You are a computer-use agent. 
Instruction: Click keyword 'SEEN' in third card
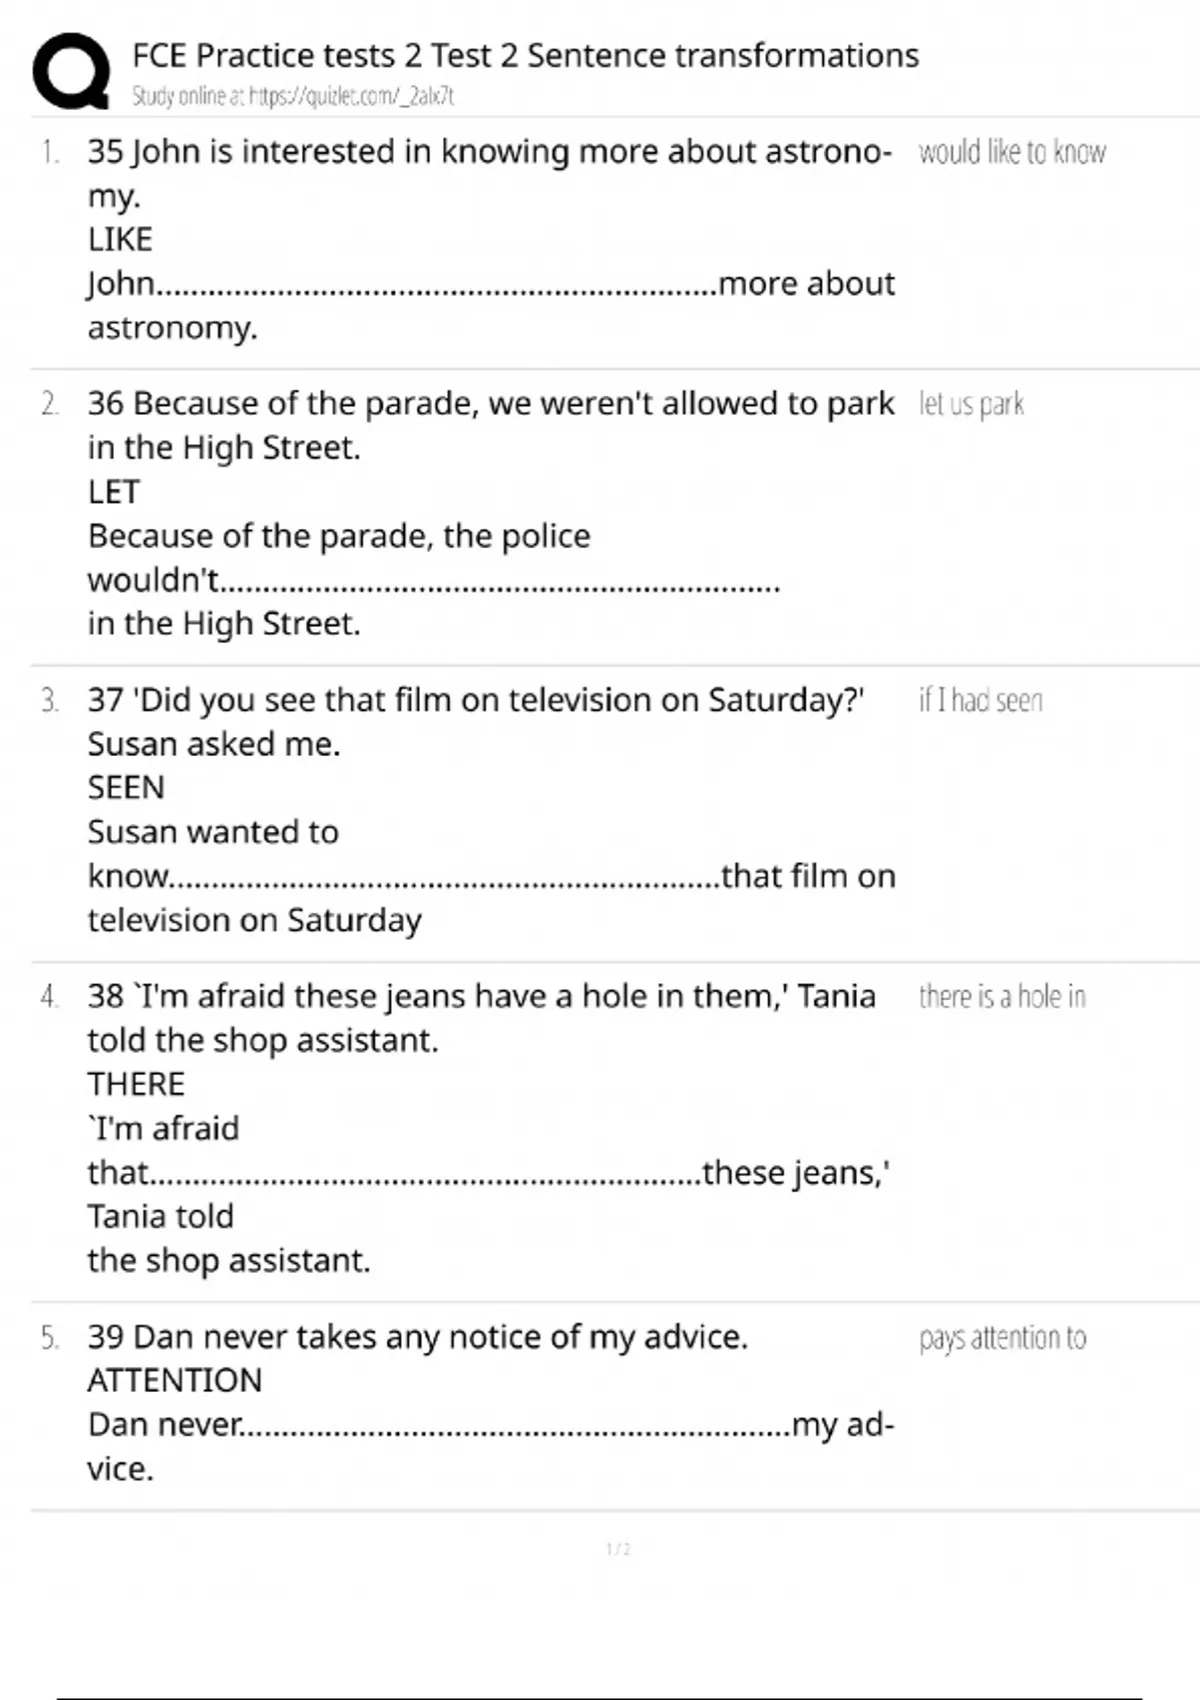(126, 788)
